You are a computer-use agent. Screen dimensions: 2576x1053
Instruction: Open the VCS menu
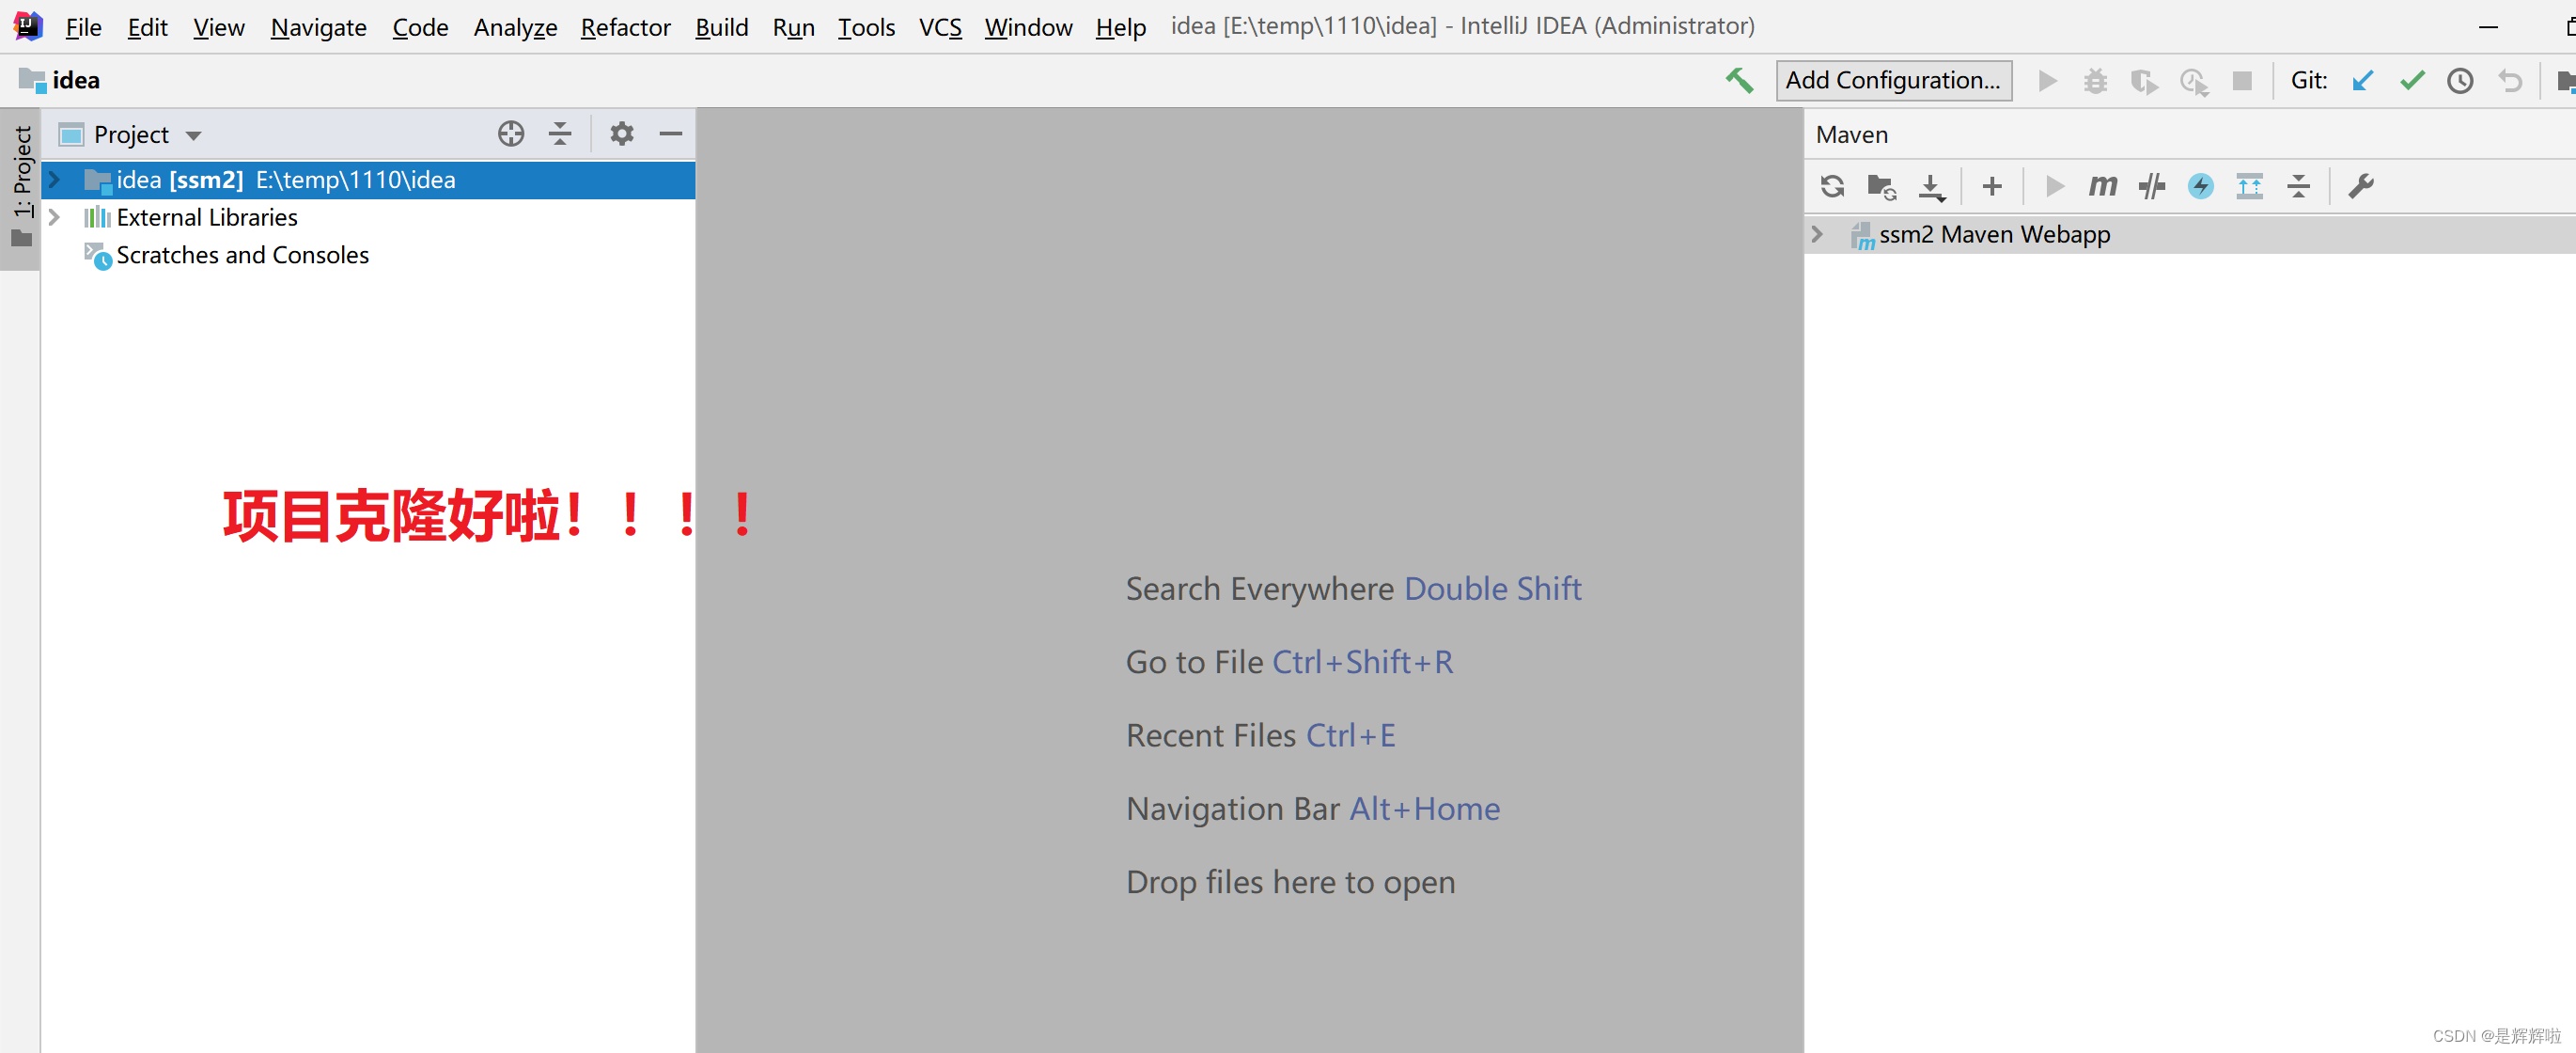pyautogui.click(x=939, y=27)
